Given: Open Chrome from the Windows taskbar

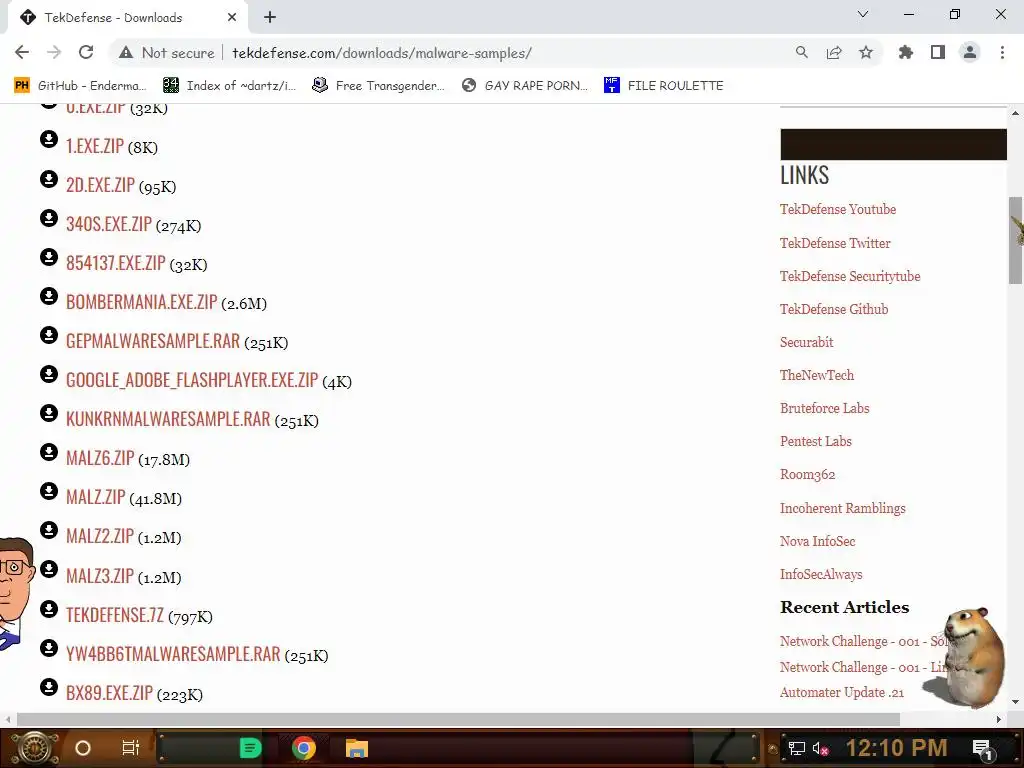Looking at the screenshot, I should [304, 748].
